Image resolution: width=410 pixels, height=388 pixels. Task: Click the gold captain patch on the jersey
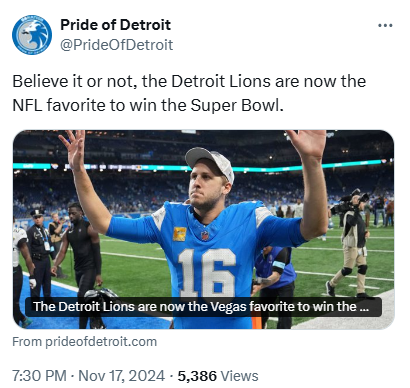pos(179,234)
